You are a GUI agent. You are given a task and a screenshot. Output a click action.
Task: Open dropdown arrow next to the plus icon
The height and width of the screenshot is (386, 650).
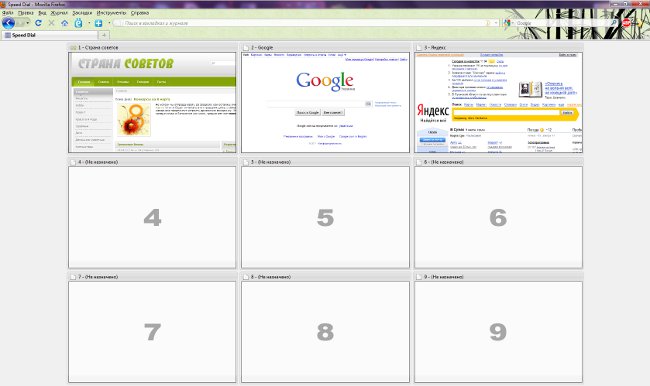[x=109, y=23]
